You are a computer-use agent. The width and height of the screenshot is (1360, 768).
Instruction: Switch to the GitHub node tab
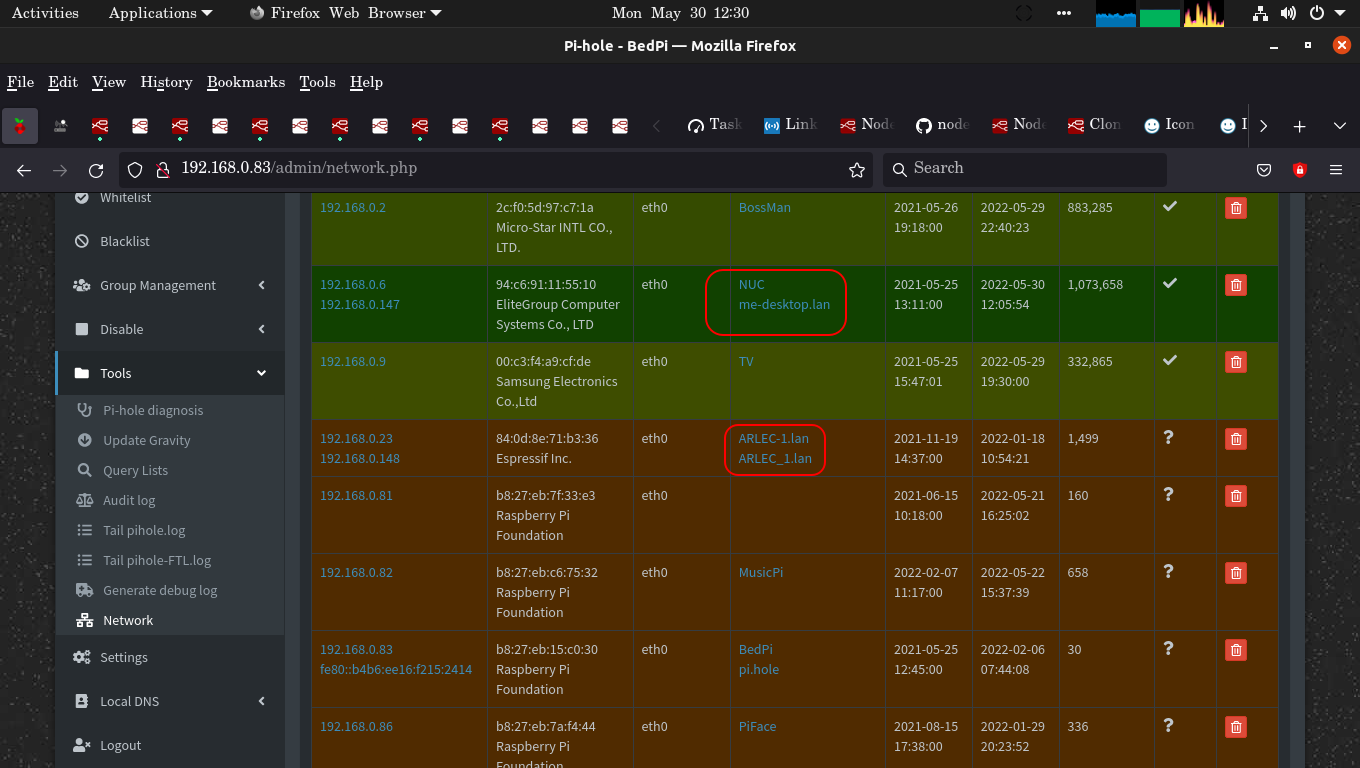tap(942, 125)
